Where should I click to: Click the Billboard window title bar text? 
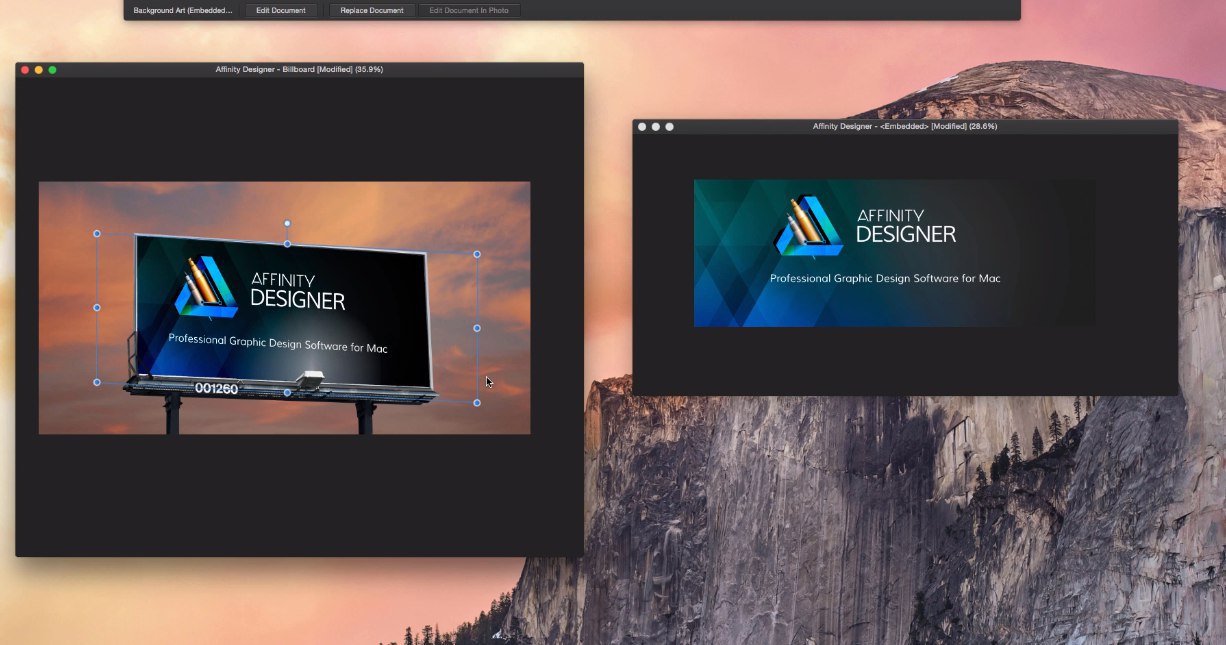[299, 70]
